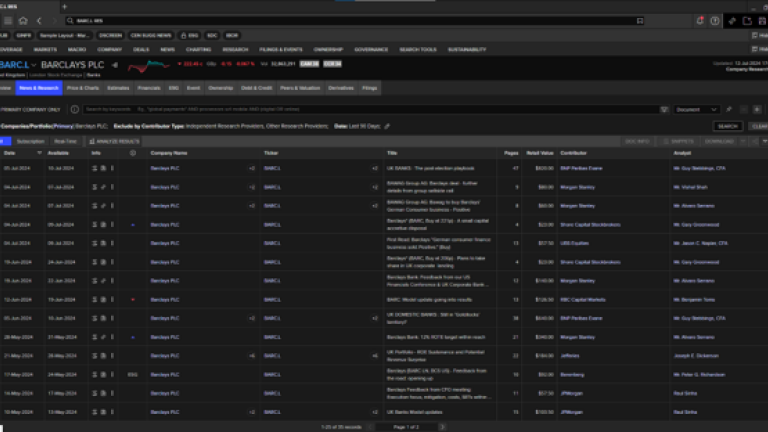Sort results by the Date column

(x=10, y=153)
